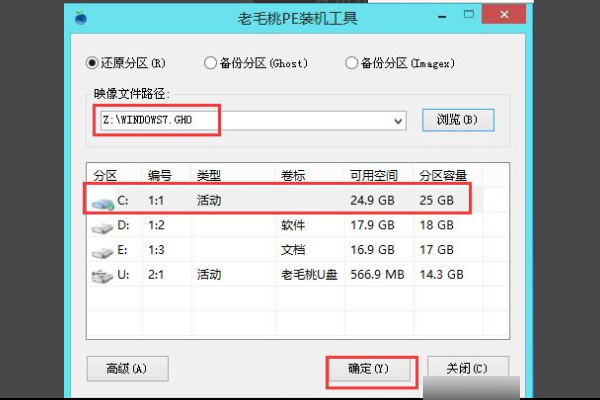Minimize the 老毛桃PE装机工具 window

(442, 16)
